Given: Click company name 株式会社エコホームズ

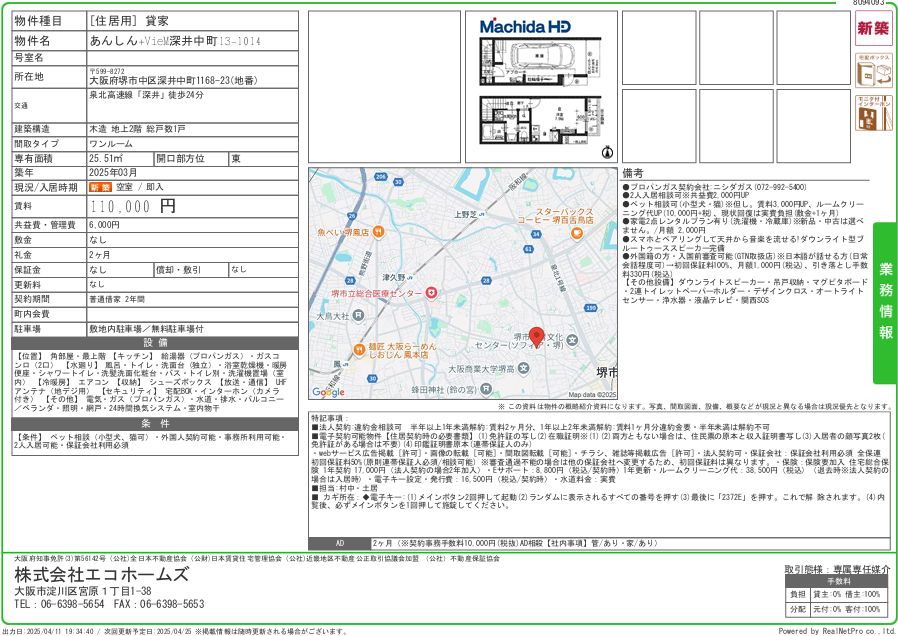Looking at the screenshot, I should pos(101,574).
